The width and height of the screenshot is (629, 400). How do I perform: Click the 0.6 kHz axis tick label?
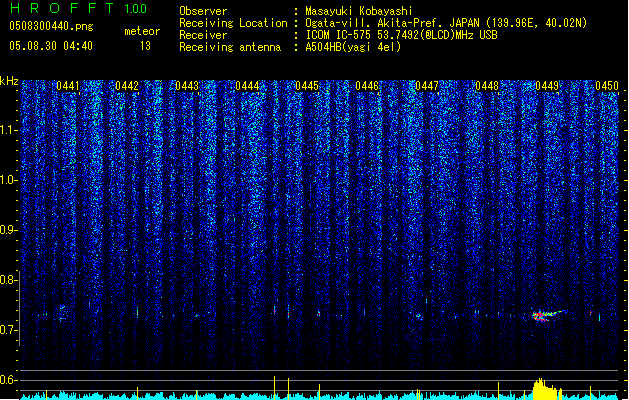click(8, 380)
